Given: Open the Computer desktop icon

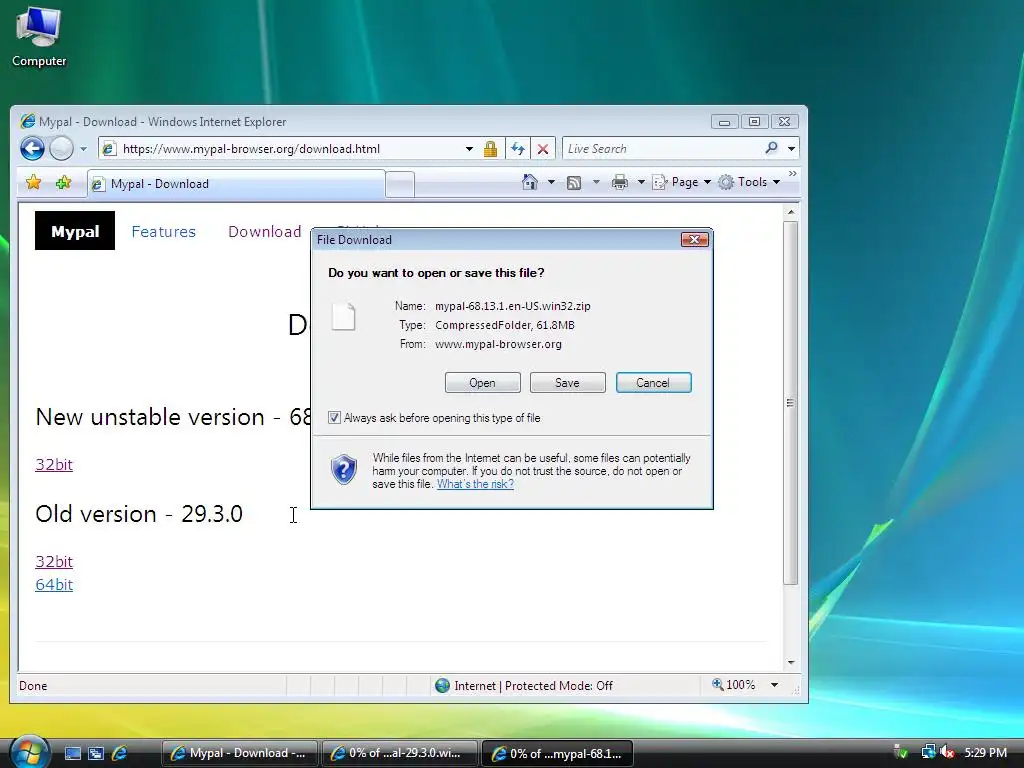Looking at the screenshot, I should tap(39, 37).
